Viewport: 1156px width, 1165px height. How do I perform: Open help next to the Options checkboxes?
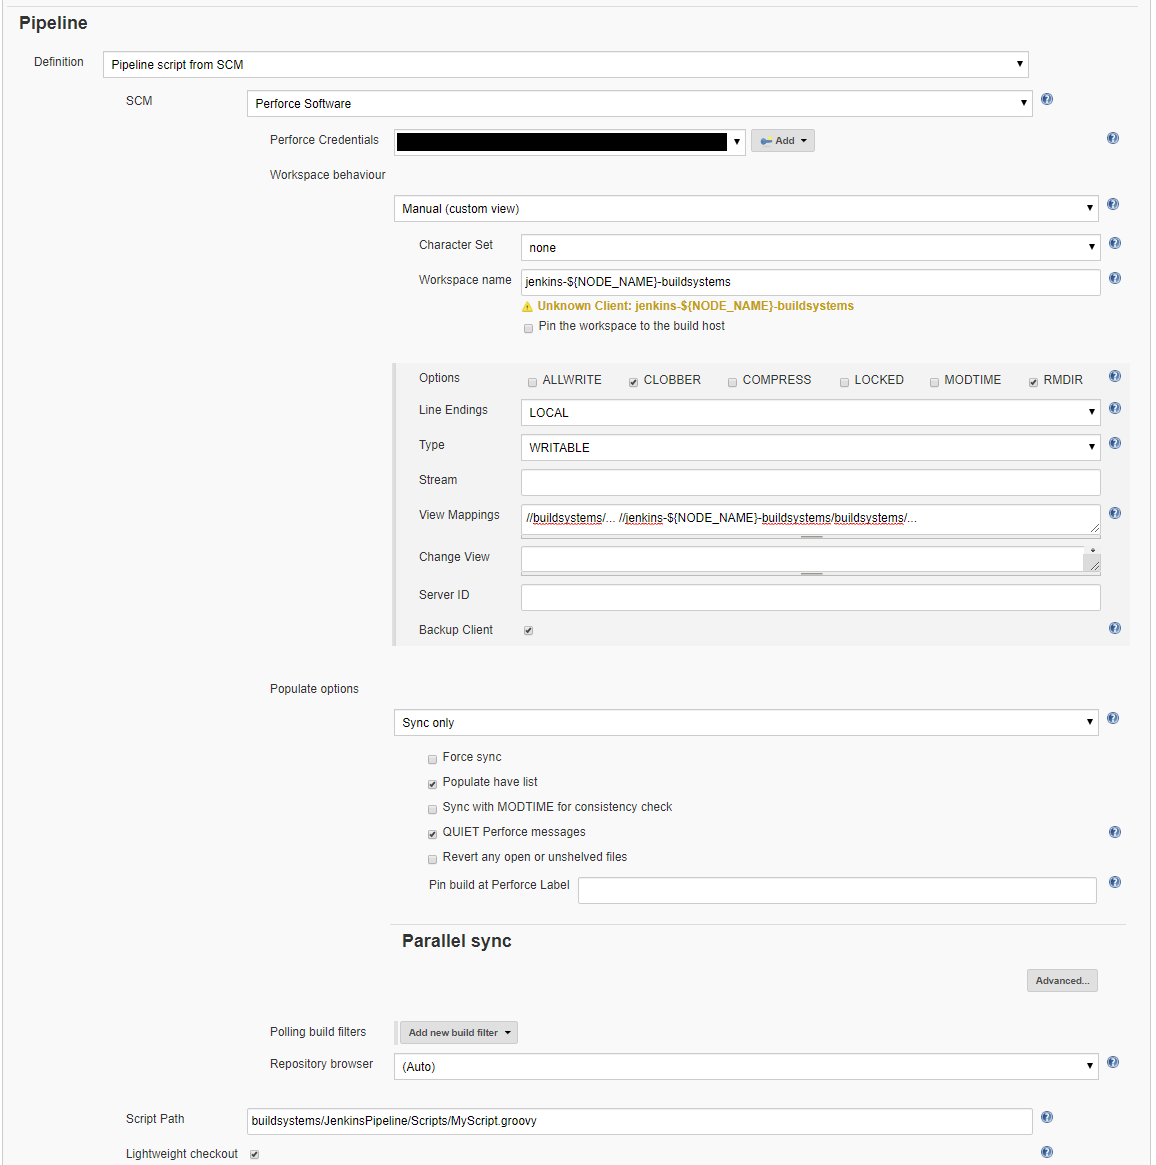click(x=1114, y=376)
